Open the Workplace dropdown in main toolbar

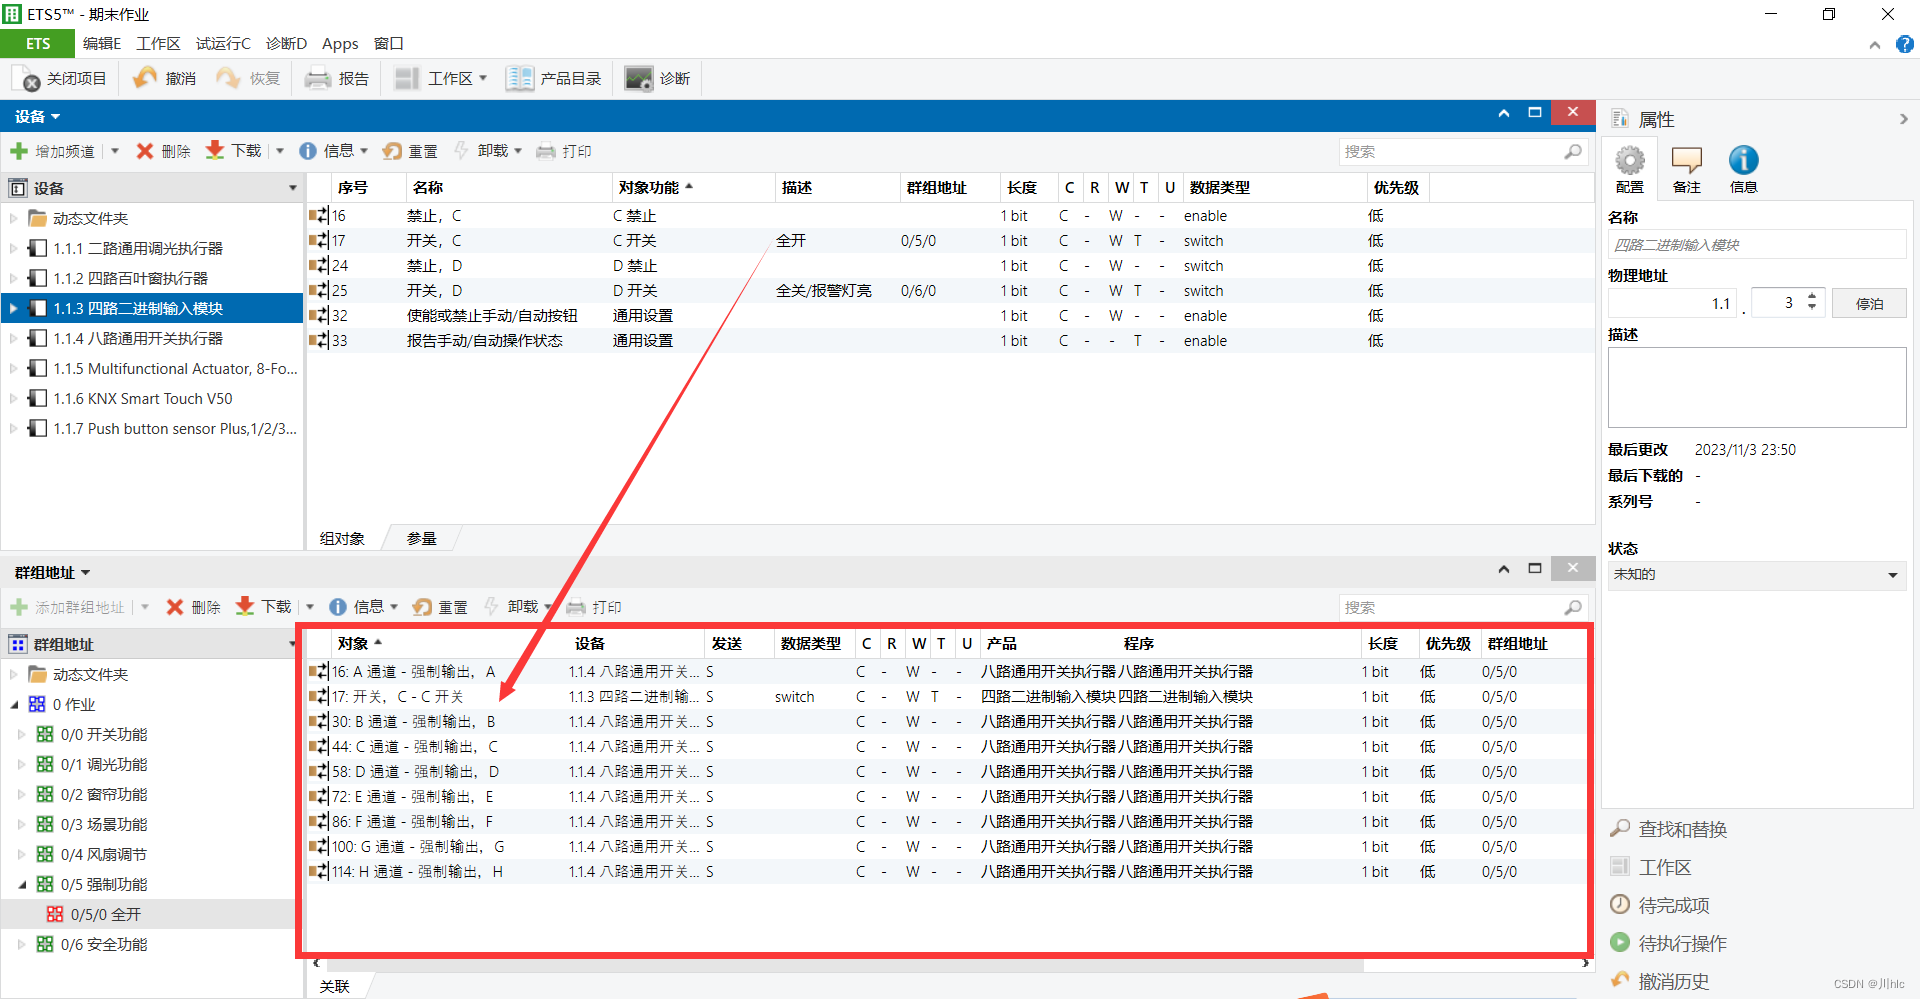pos(441,79)
